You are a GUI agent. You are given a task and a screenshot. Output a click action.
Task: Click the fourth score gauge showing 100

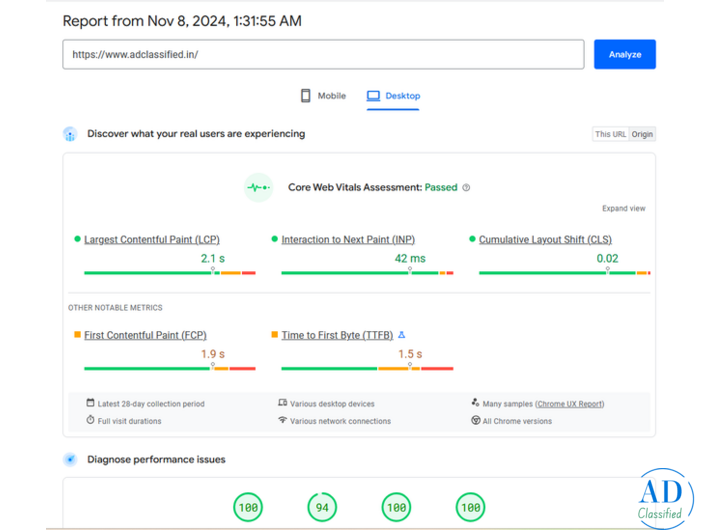tap(470, 507)
